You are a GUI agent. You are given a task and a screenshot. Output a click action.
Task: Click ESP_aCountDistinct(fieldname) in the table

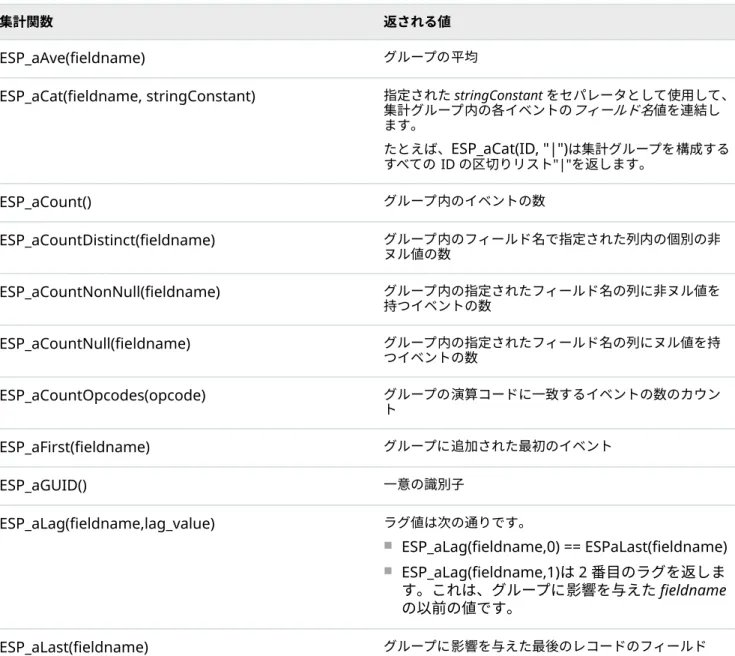[x=107, y=240]
